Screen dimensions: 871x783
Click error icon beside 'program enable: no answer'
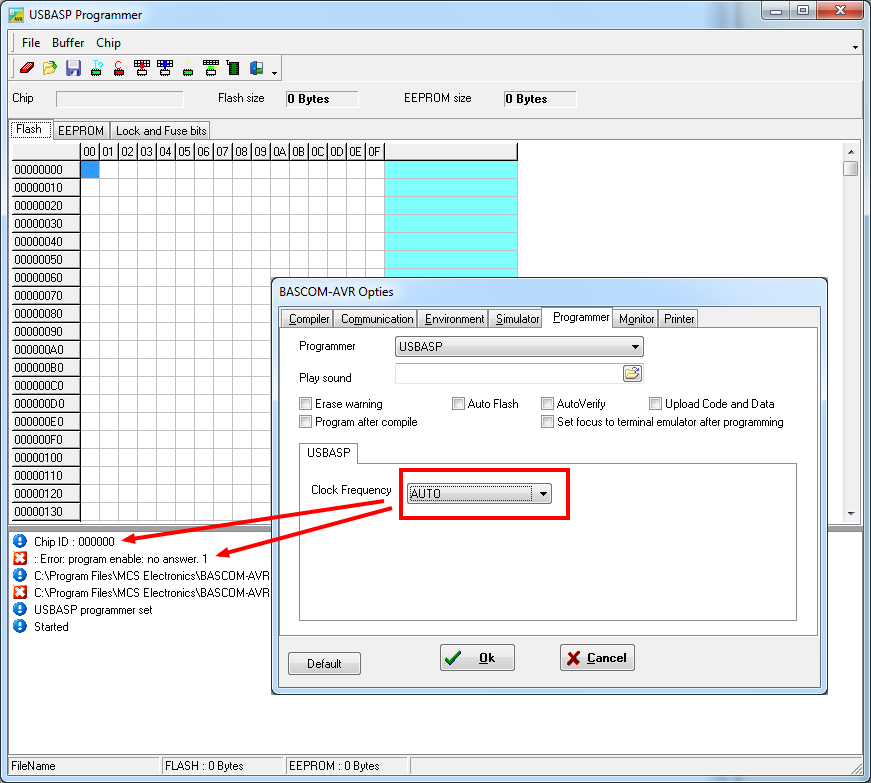coord(20,558)
